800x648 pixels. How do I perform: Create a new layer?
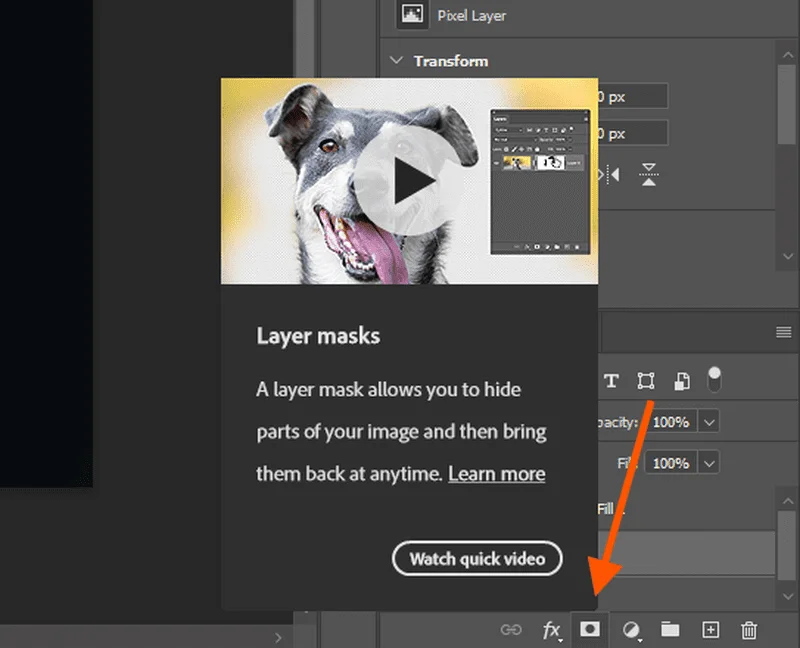tap(711, 630)
